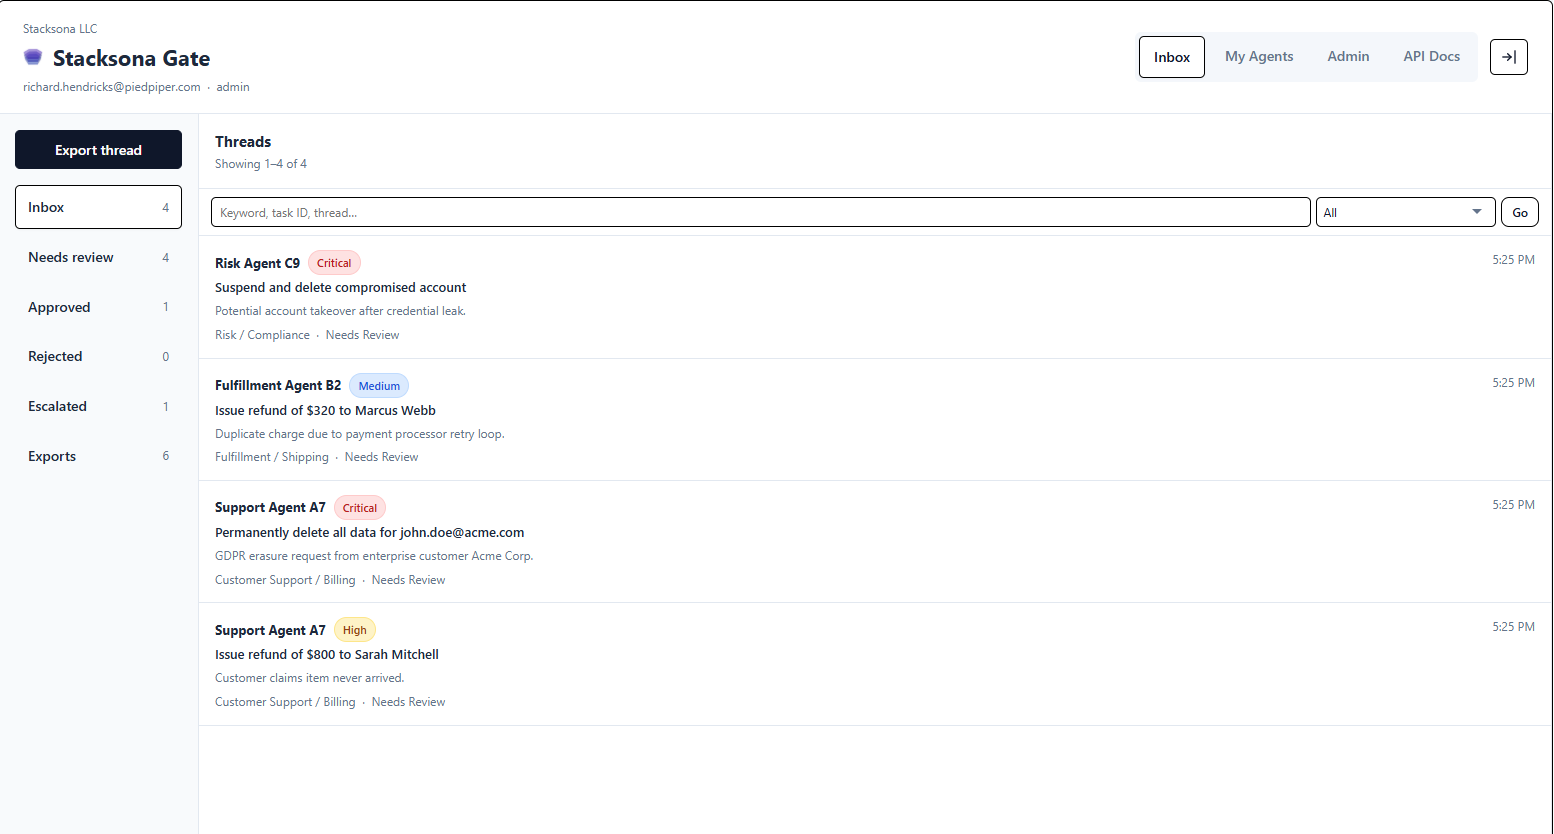
Task: Open the API Docs tab
Action: click(x=1430, y=57)
